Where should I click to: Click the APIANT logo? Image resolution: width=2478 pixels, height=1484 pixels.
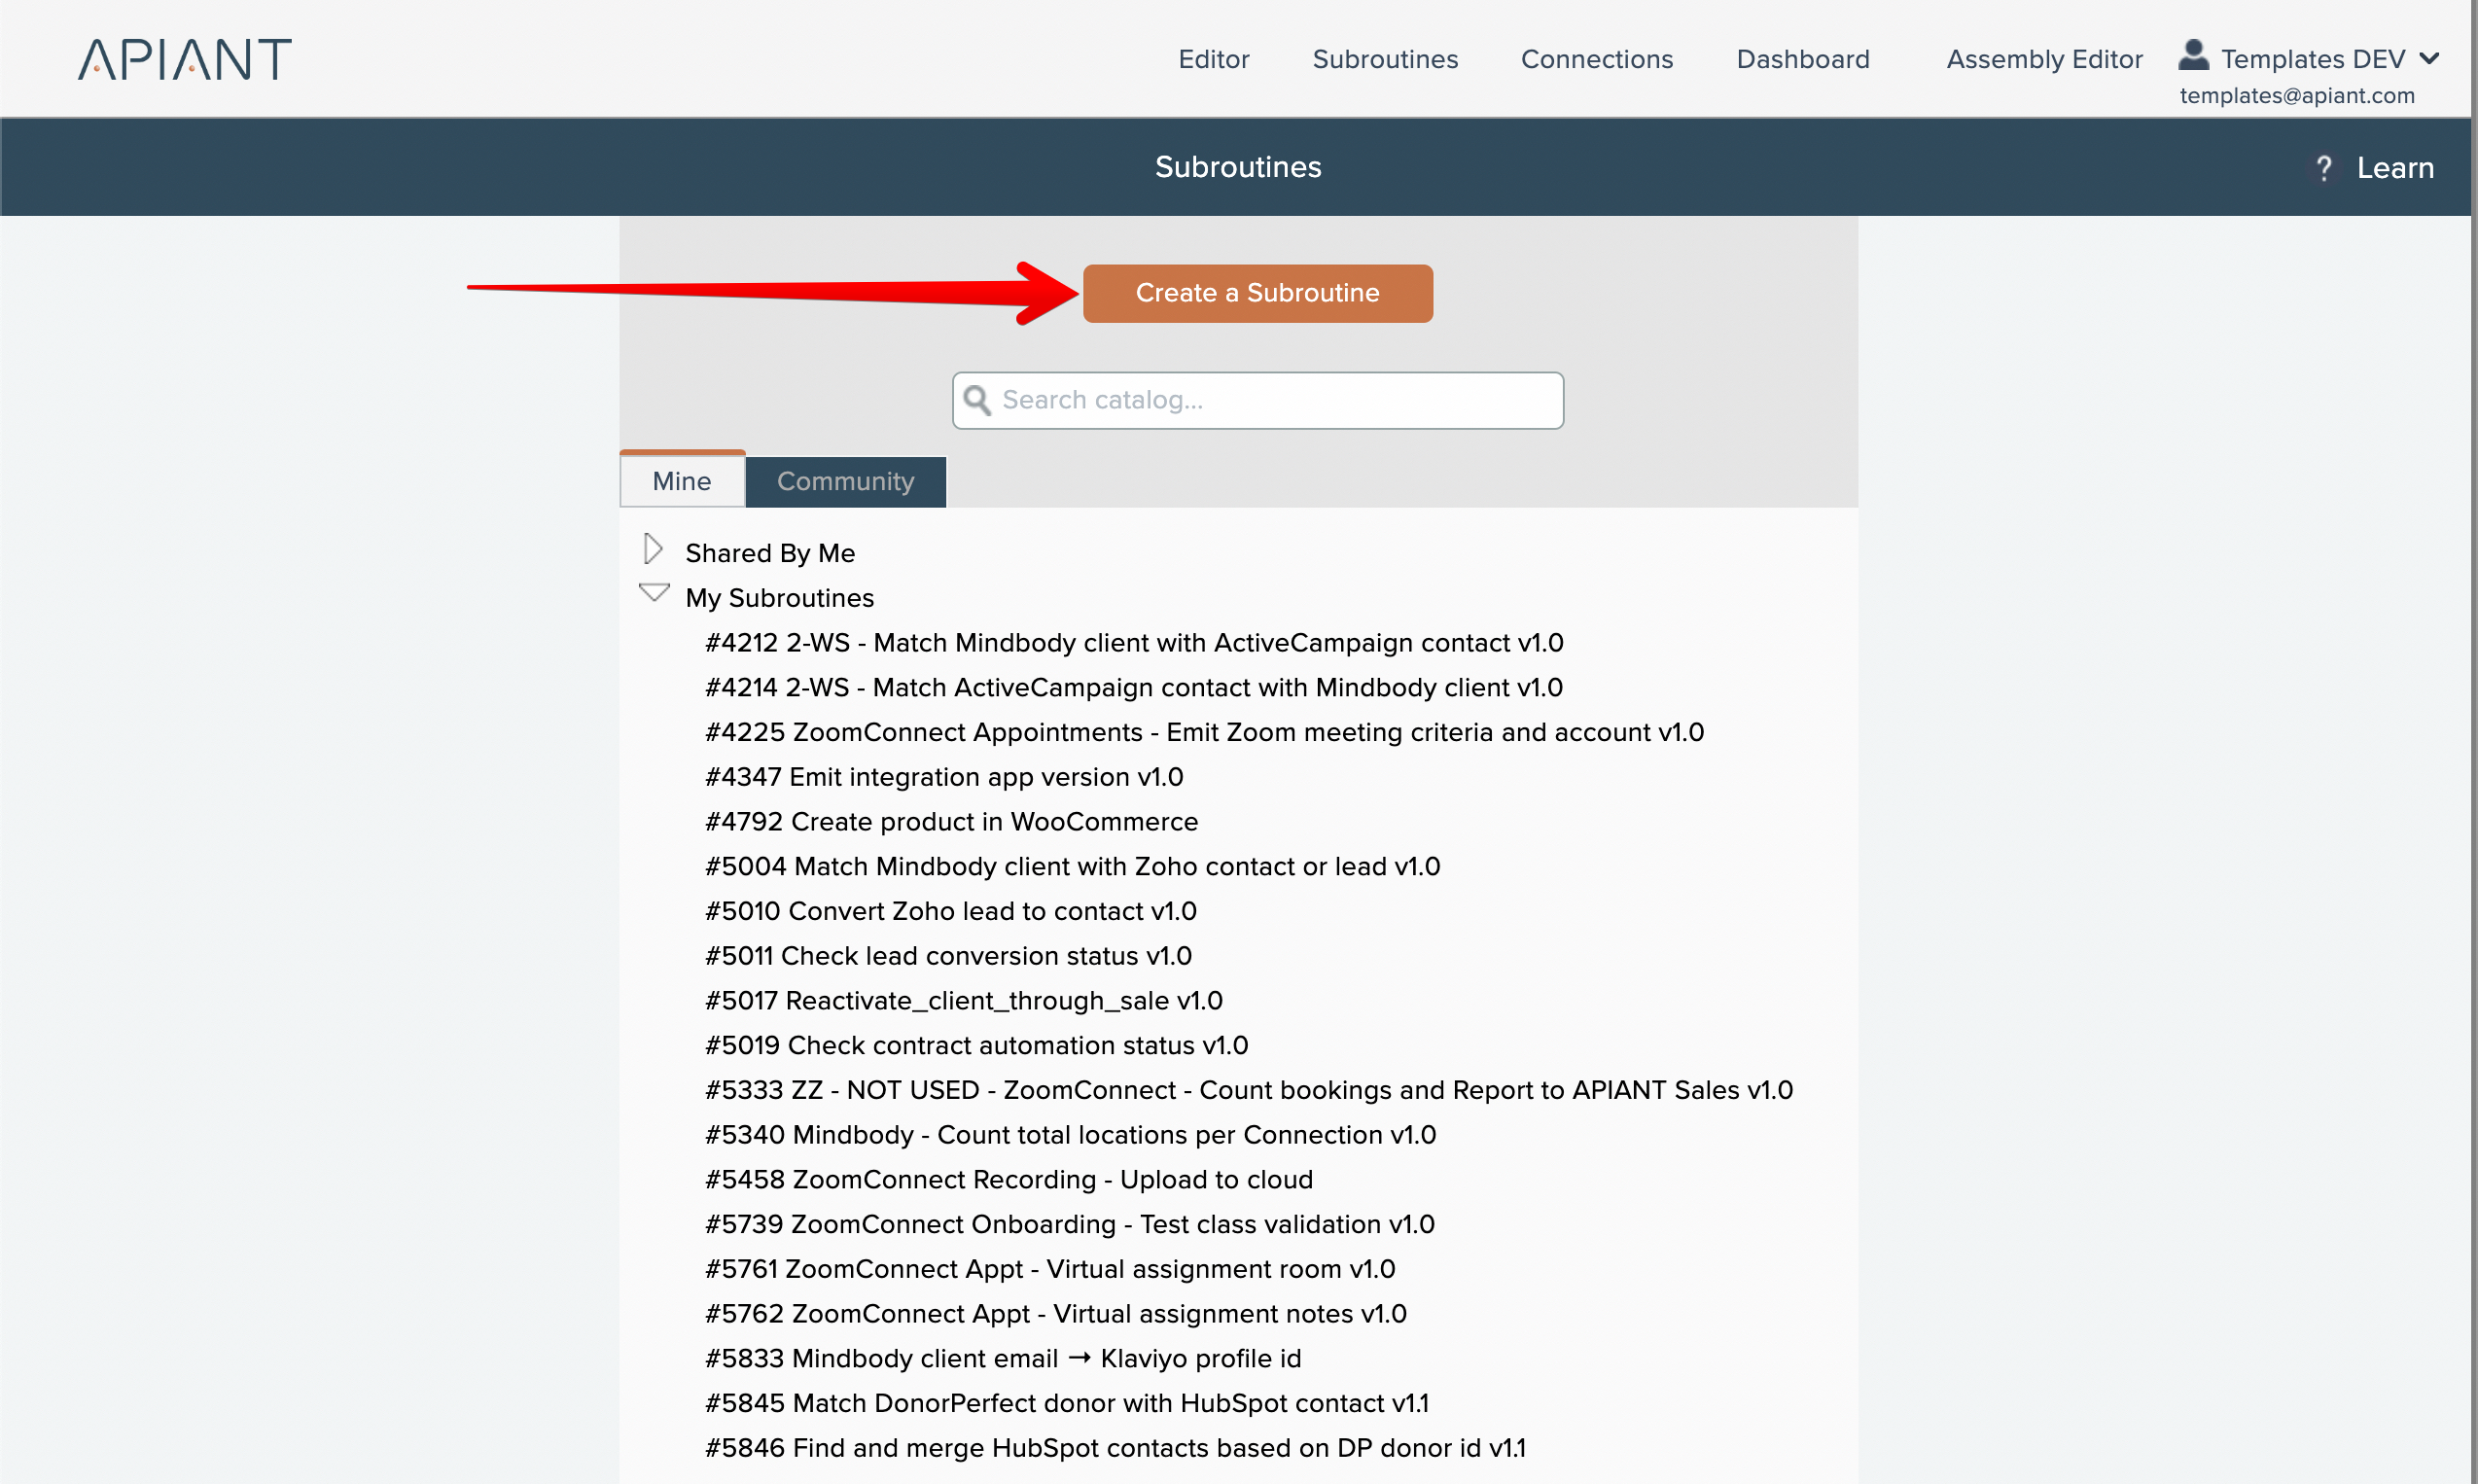(x=185, y=59)
